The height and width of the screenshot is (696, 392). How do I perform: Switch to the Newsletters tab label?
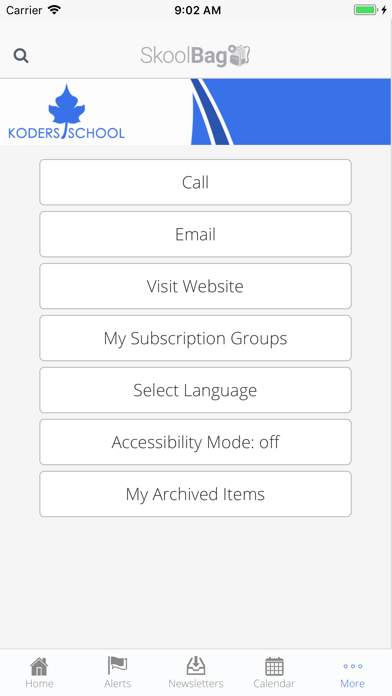(x=196, y=684)
